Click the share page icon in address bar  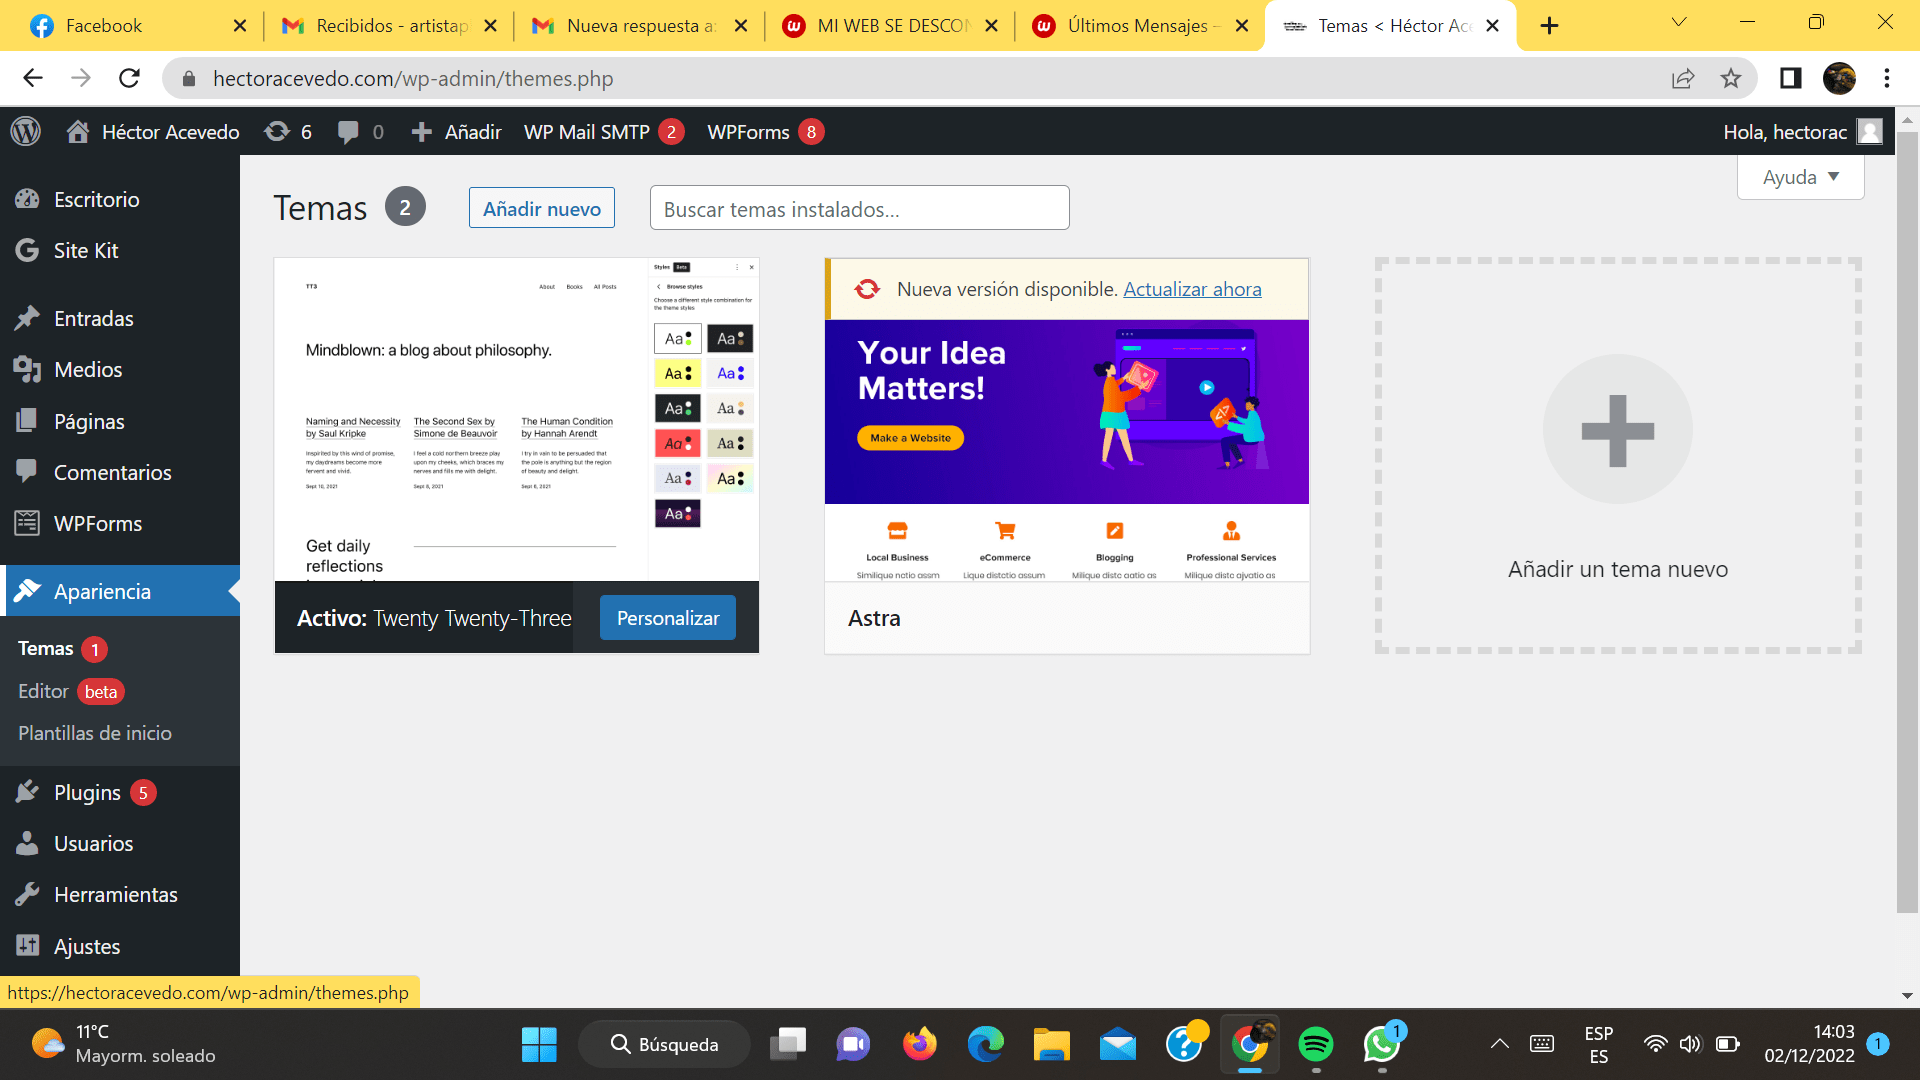[1683, 78]
